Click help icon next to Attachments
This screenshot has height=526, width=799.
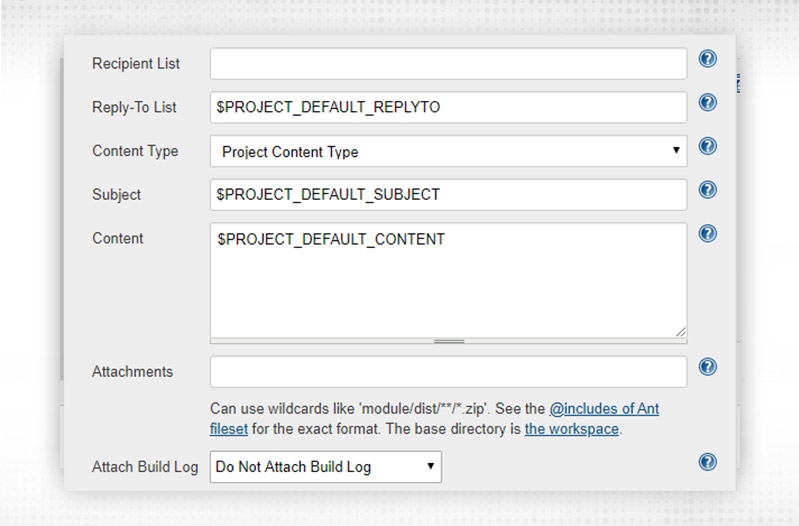tap(707, 367)
